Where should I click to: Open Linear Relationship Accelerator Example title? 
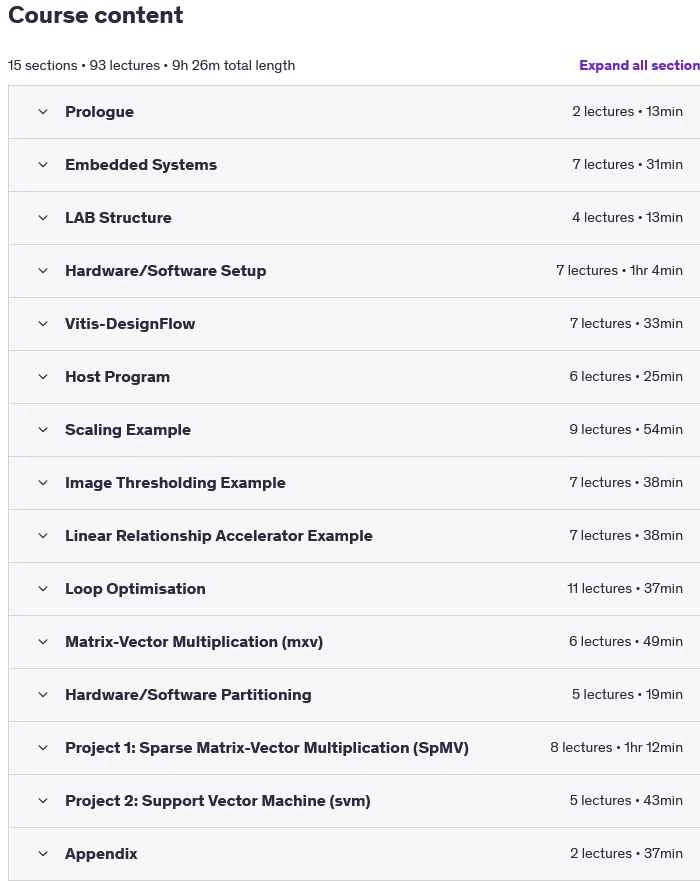click(219, 535)
